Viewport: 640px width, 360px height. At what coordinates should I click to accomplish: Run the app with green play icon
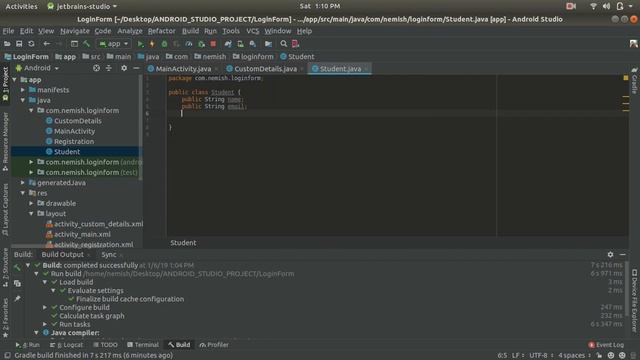pos(140,44)
